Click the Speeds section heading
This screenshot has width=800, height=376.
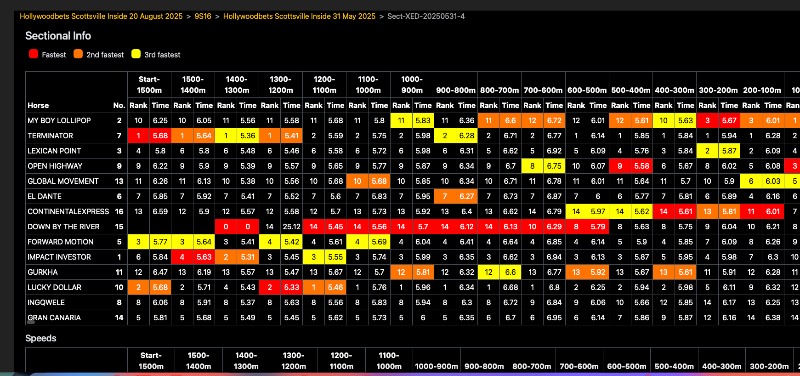(41, 338)
